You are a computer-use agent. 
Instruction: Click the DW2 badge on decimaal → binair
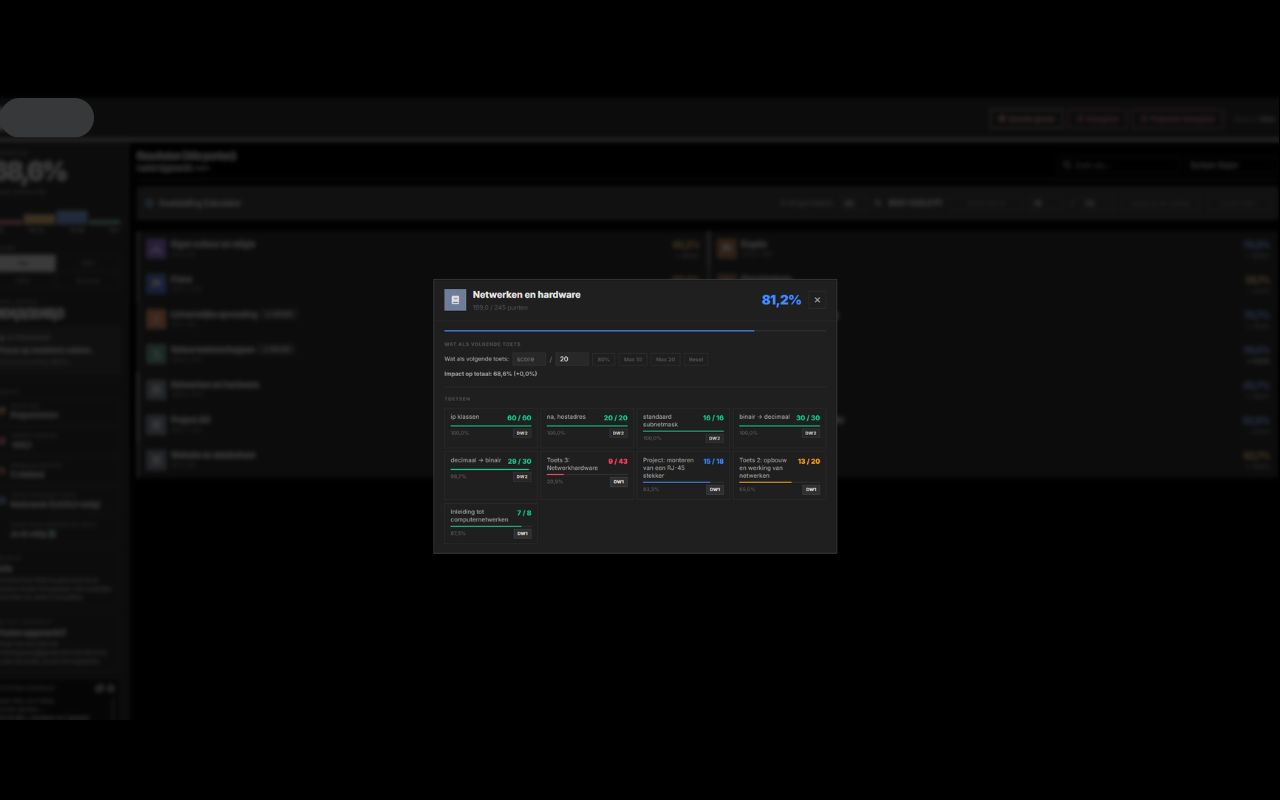tap(522, 477)
